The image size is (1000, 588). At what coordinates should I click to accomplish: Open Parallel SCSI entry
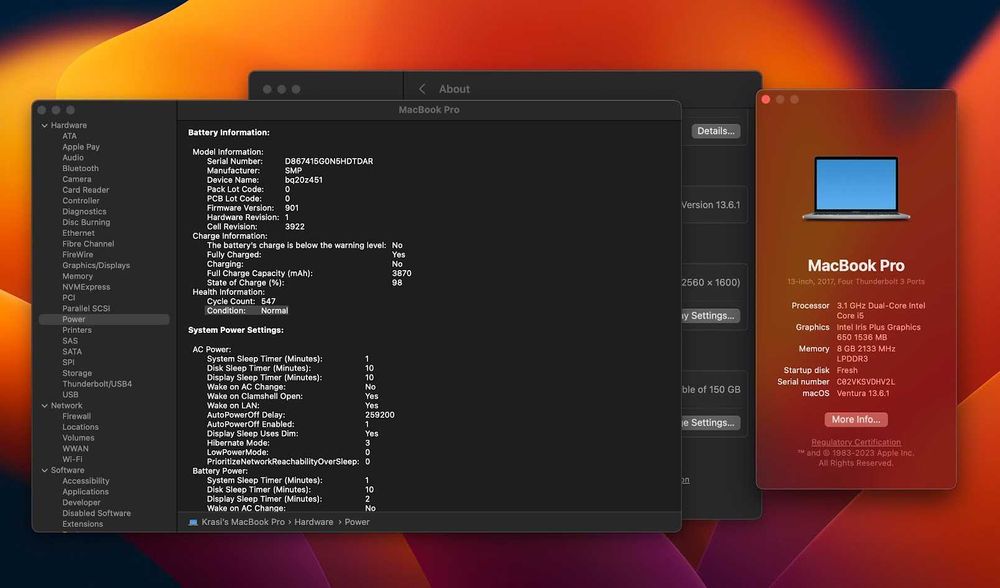pyautogui.click(x=86, y=309)
